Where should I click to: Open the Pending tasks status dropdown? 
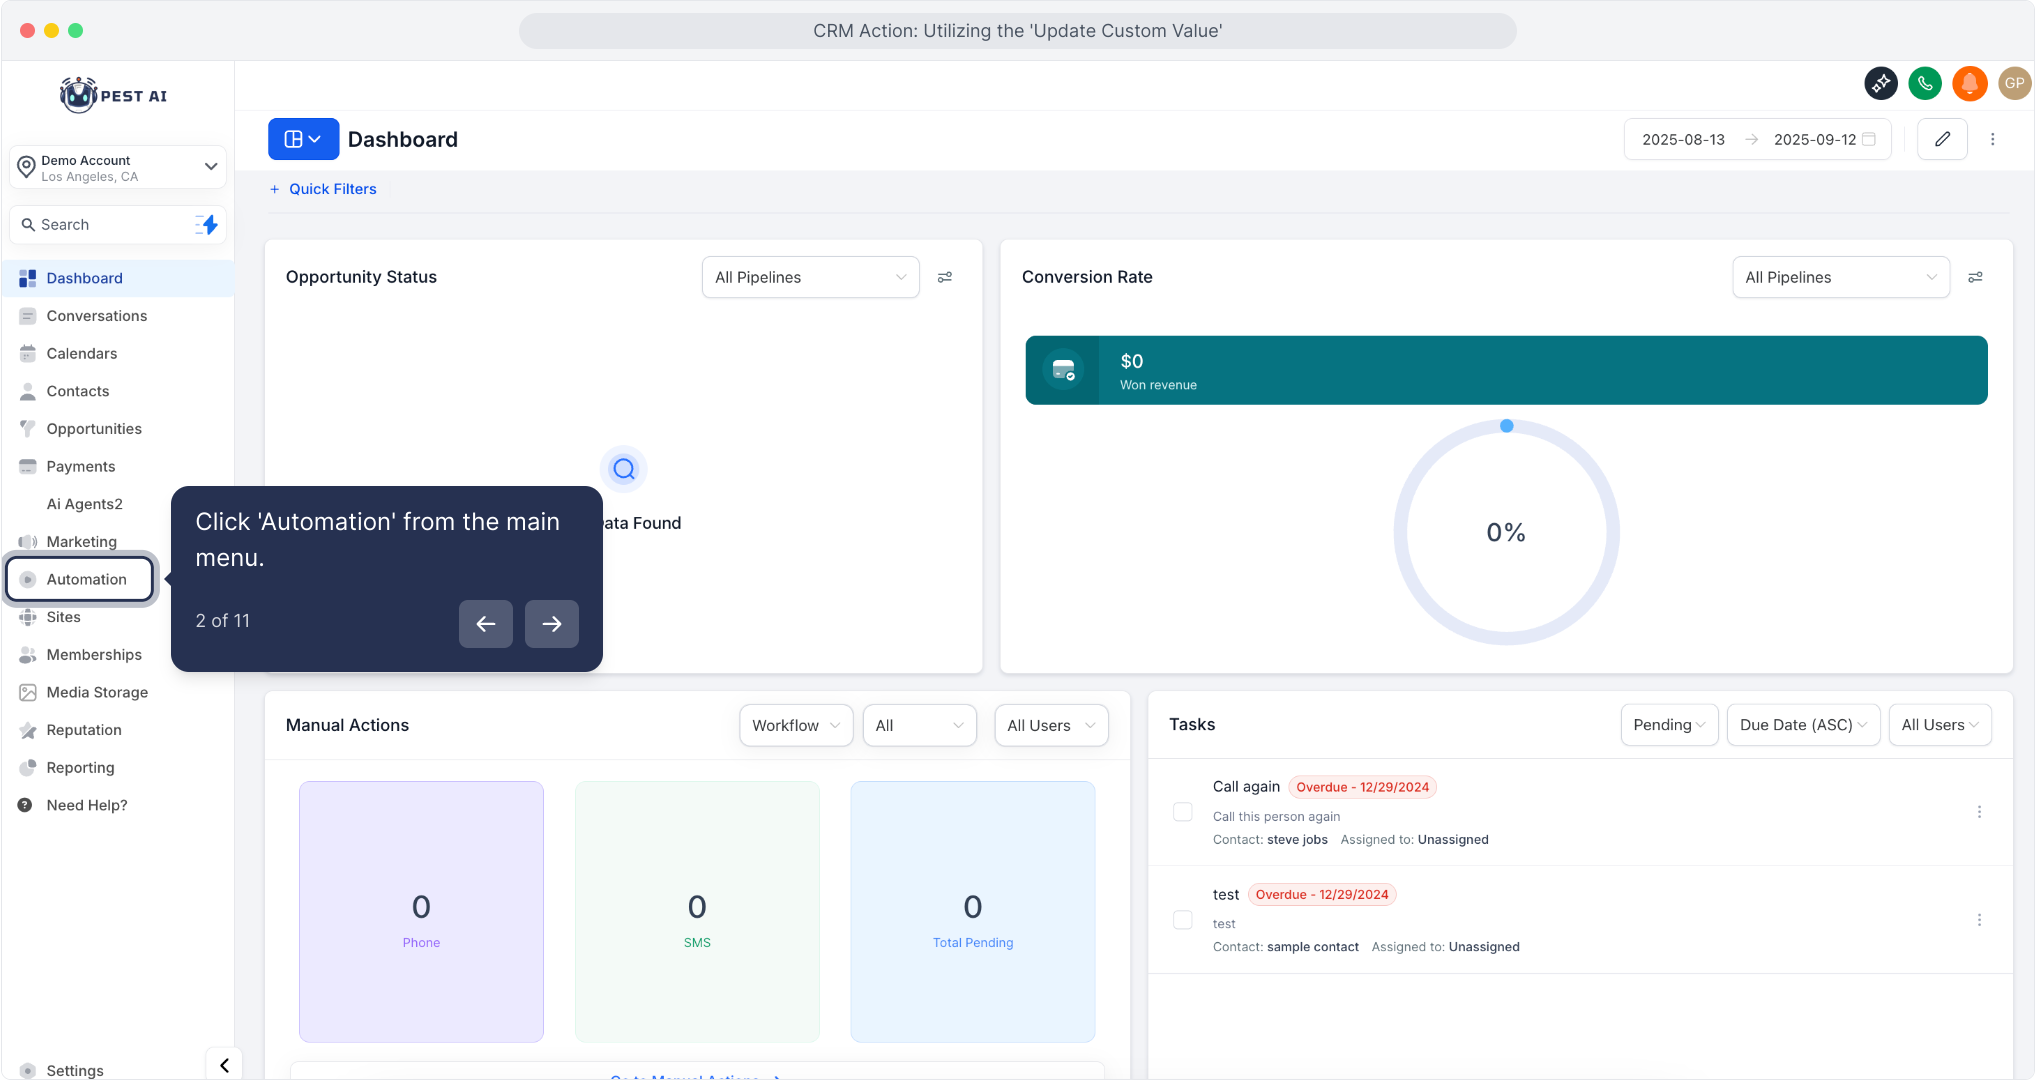pyautogui.click(x=1668, y=725)
